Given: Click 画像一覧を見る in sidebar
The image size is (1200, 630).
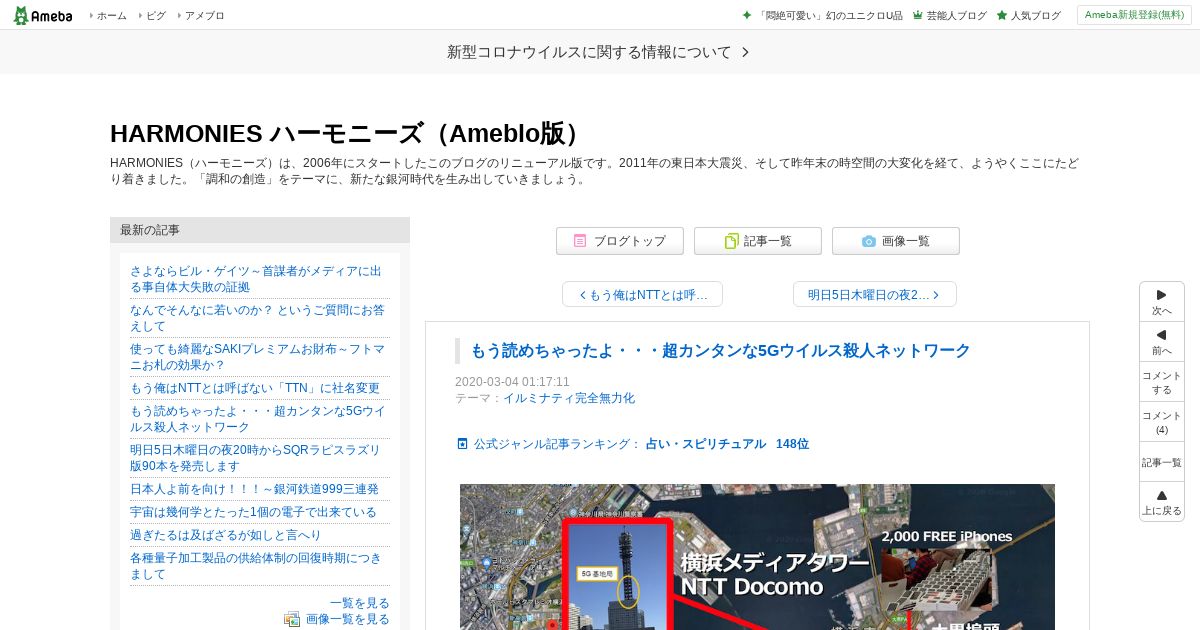Looking at the screenshot, I should pyautogui.click(x=348, y=619).
